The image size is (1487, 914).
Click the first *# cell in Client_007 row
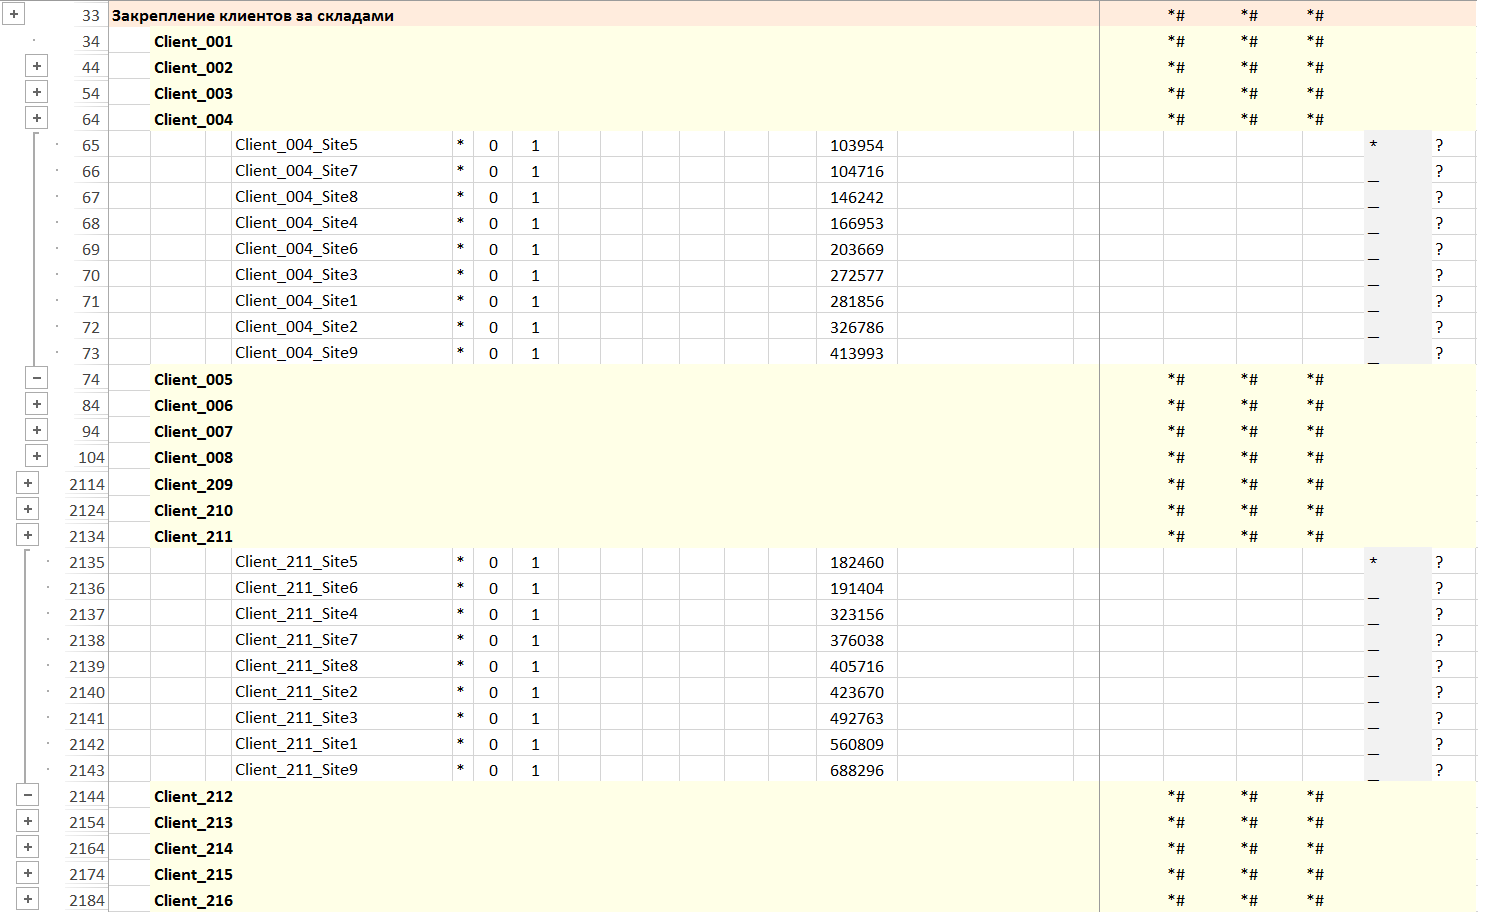pos(1176,432)
